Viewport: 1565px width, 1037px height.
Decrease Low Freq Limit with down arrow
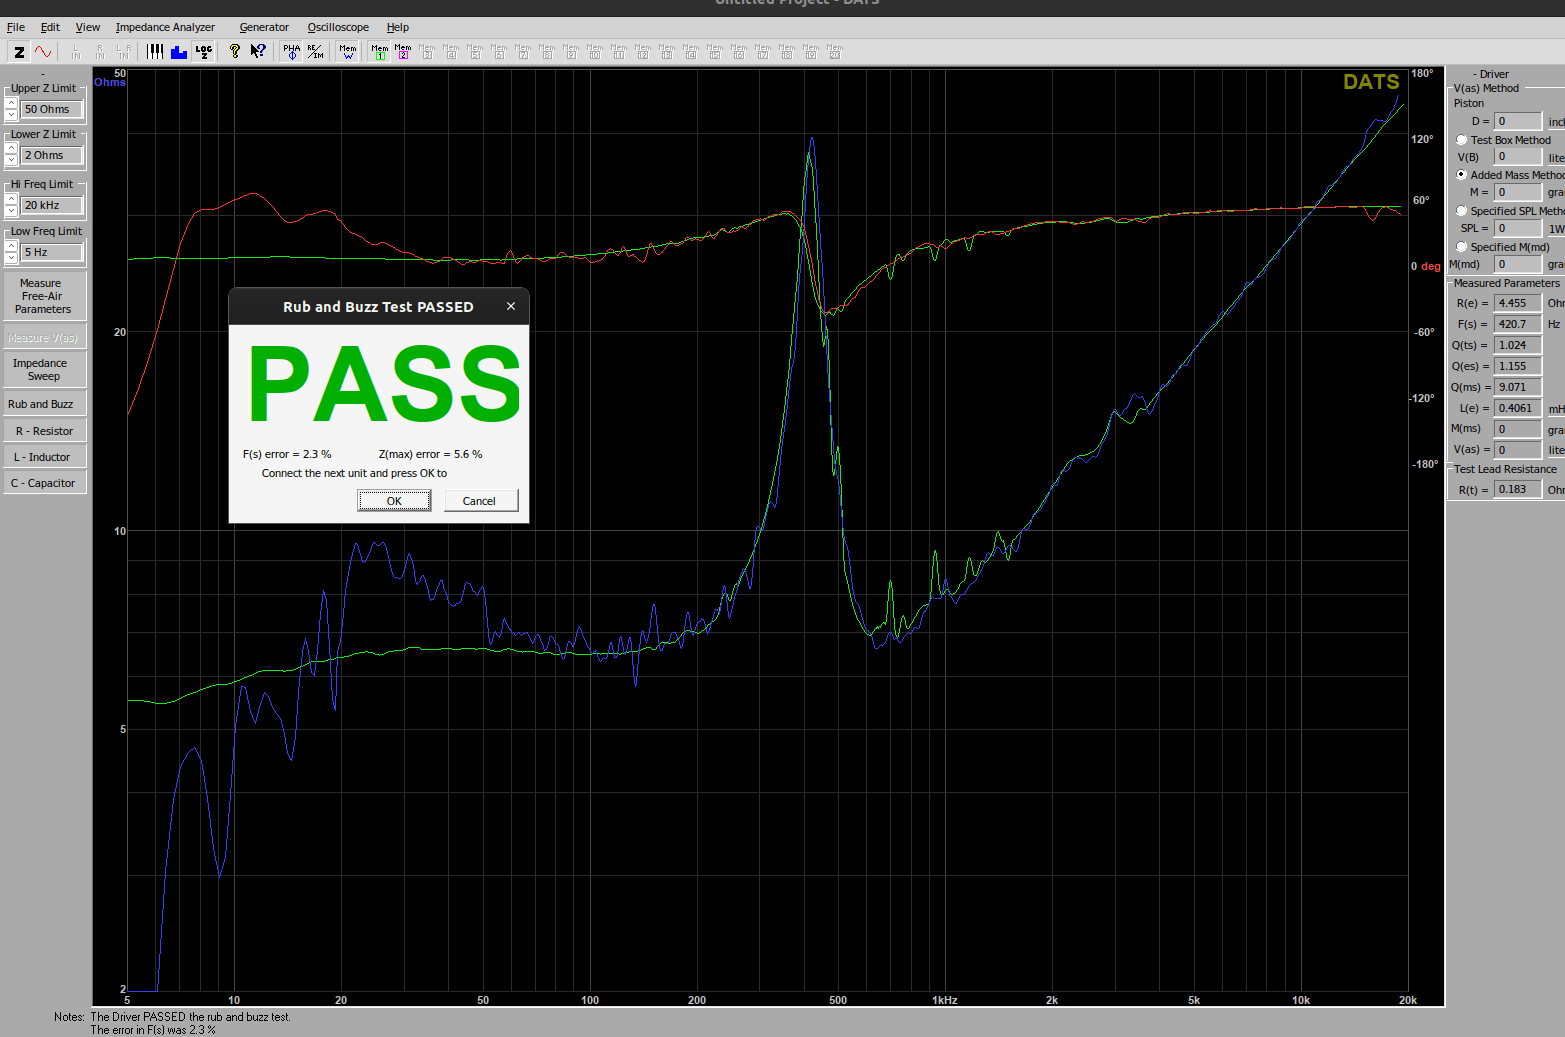11,258
